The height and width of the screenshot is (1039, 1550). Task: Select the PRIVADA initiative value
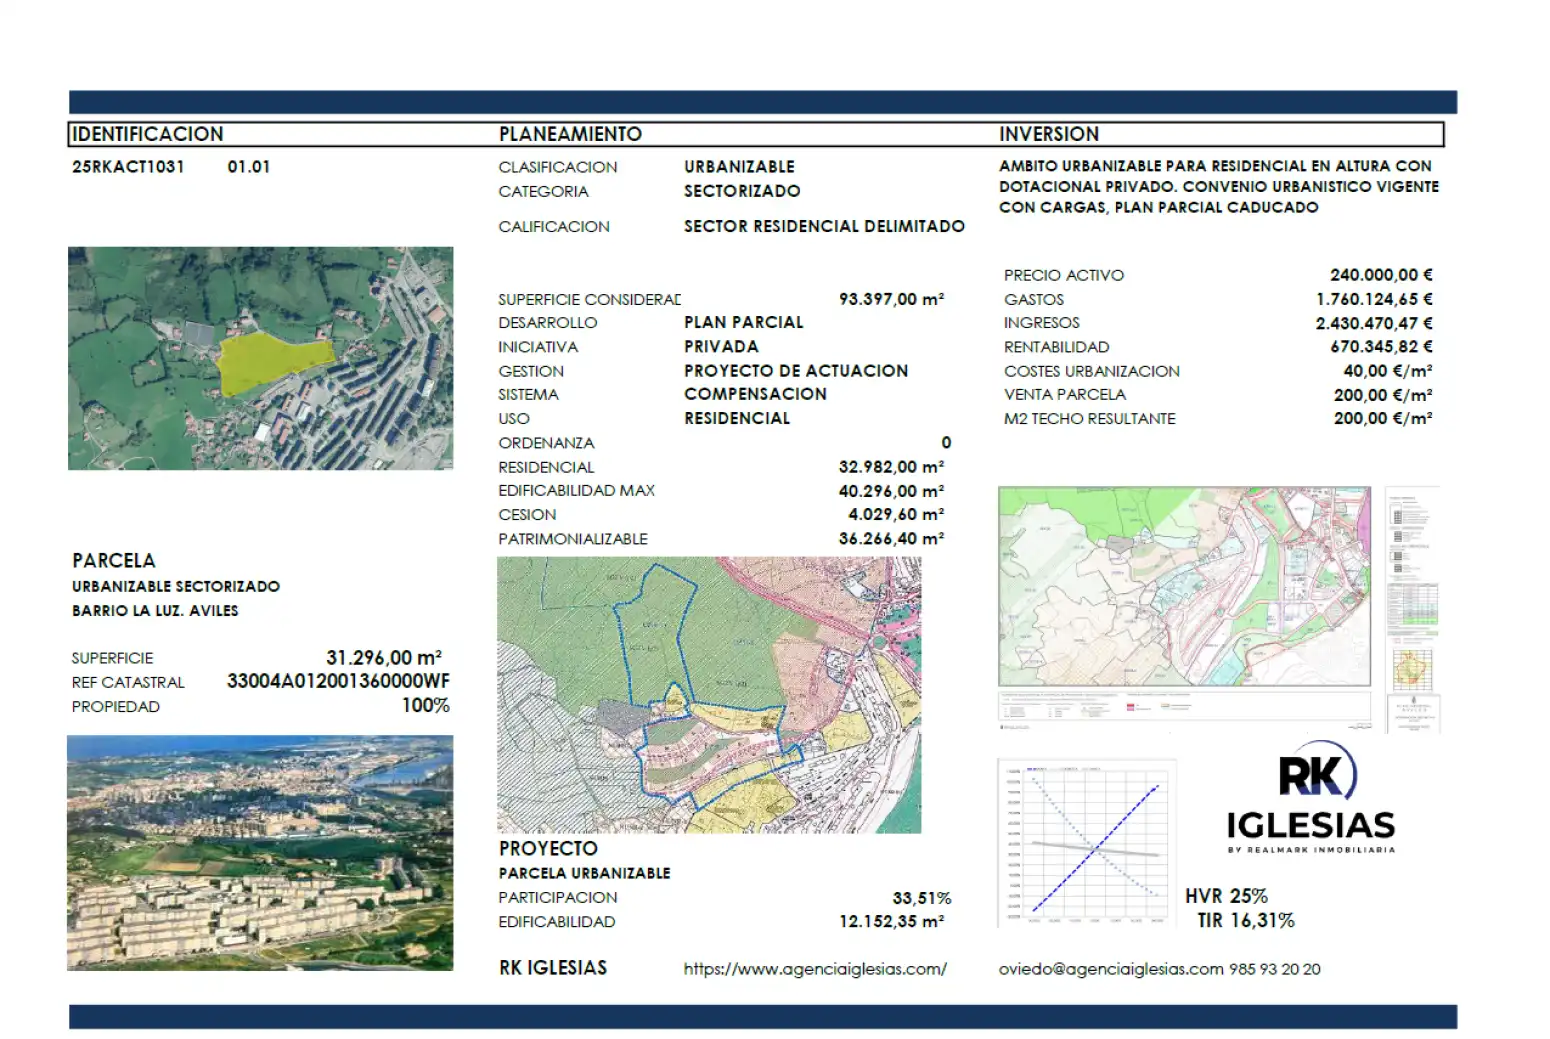(721, 347)
